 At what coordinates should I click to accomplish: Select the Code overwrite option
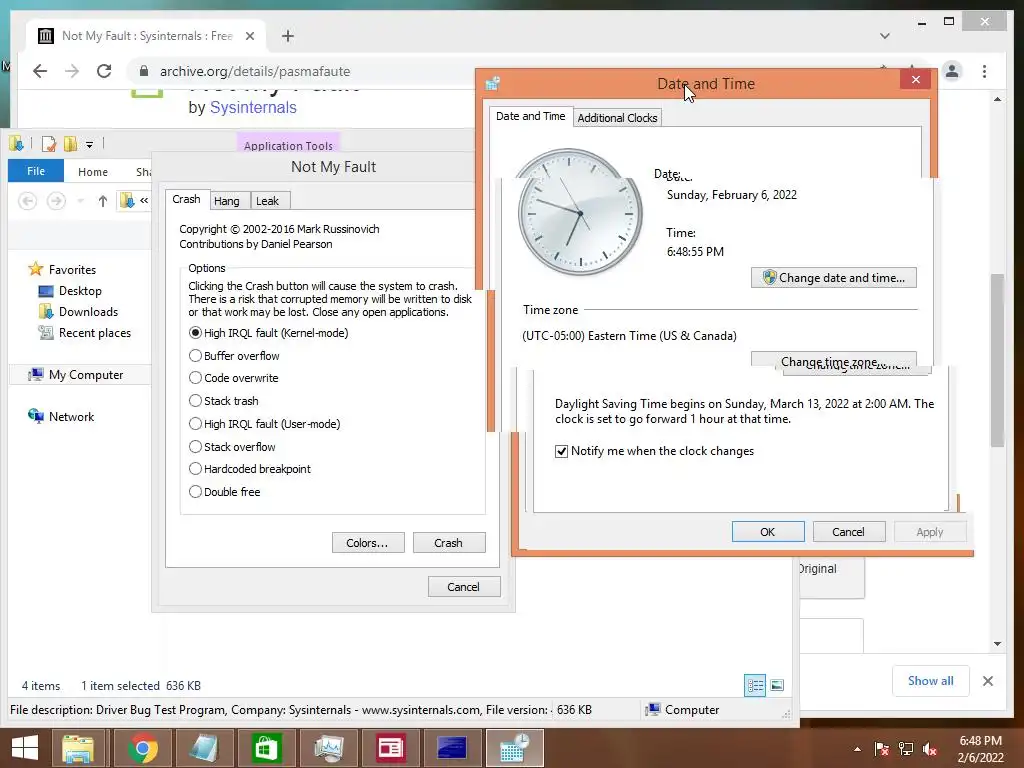point(195,378)
